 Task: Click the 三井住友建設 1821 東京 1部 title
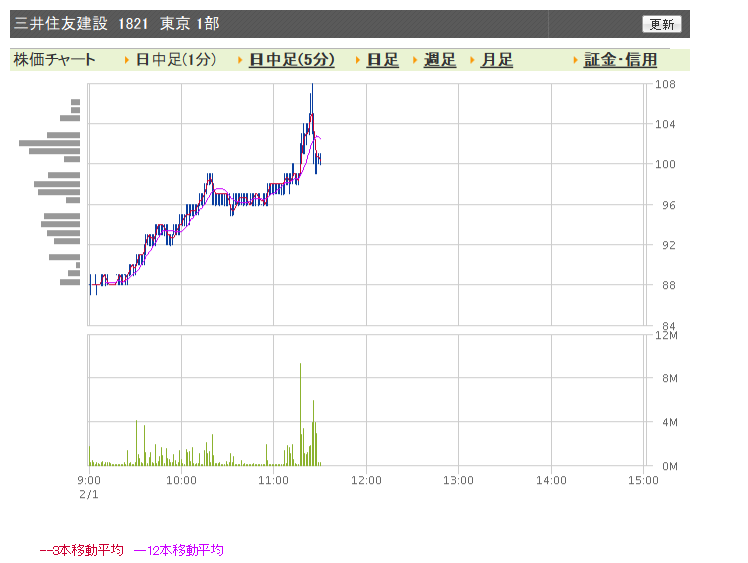(116, 23)
